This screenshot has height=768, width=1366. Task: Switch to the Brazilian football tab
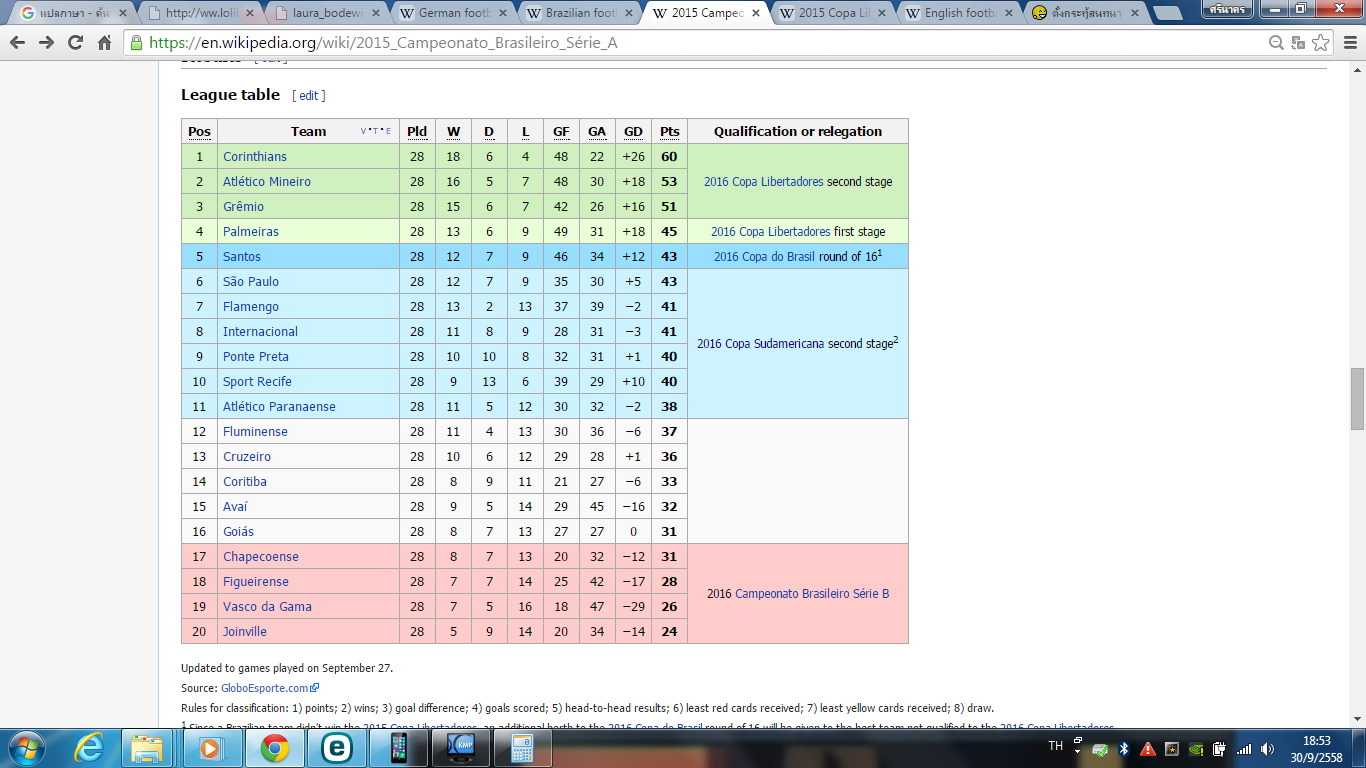pyautogui.click(x=578, y=13)
